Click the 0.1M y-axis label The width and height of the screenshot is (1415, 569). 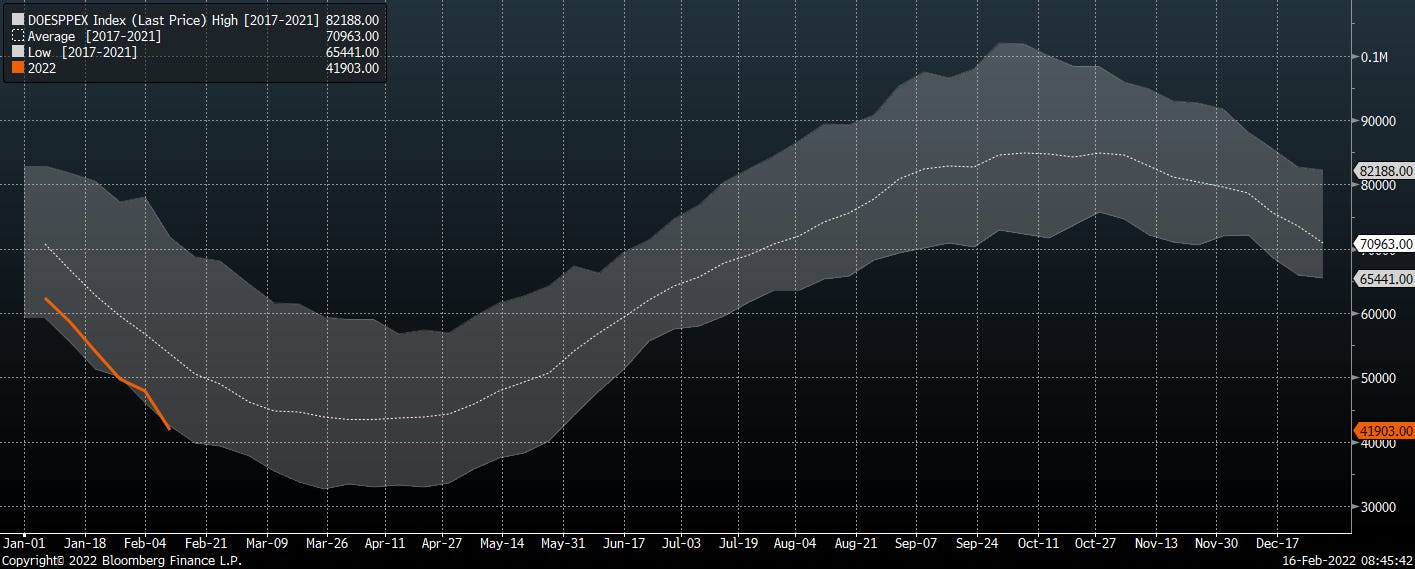(1374, 57)
